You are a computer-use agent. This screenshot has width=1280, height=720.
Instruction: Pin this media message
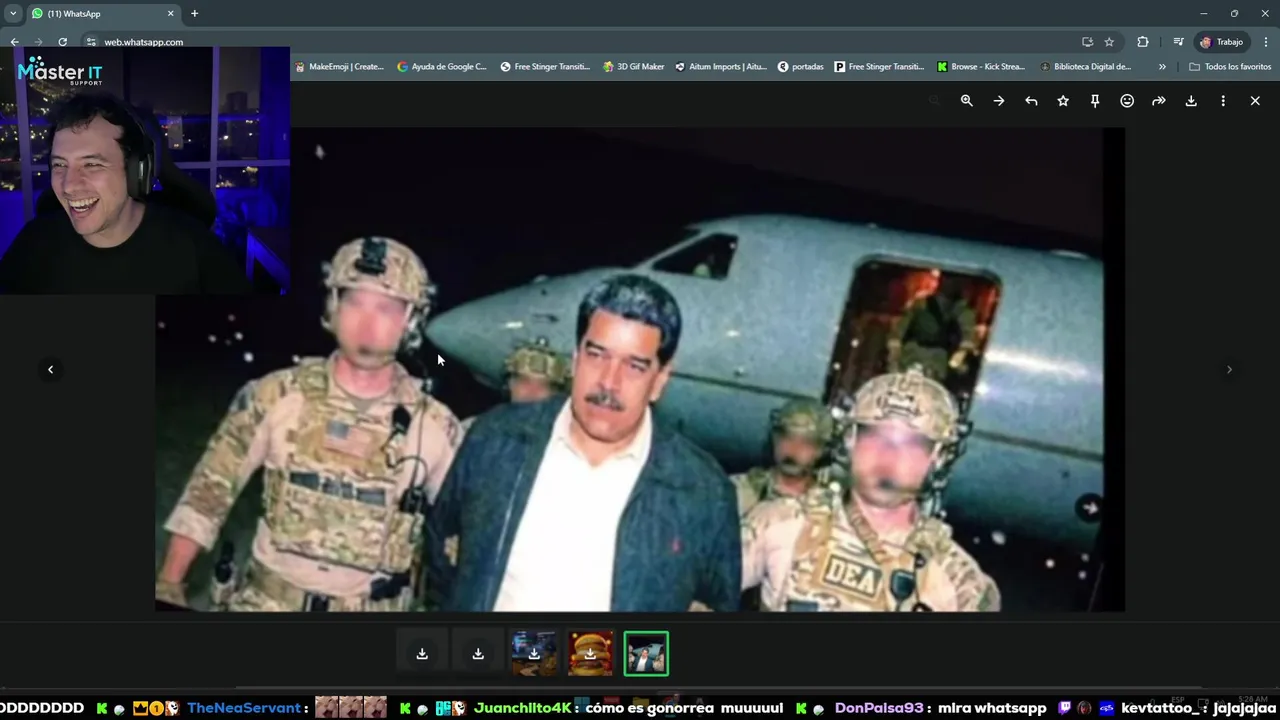[x=1095, y=101]
